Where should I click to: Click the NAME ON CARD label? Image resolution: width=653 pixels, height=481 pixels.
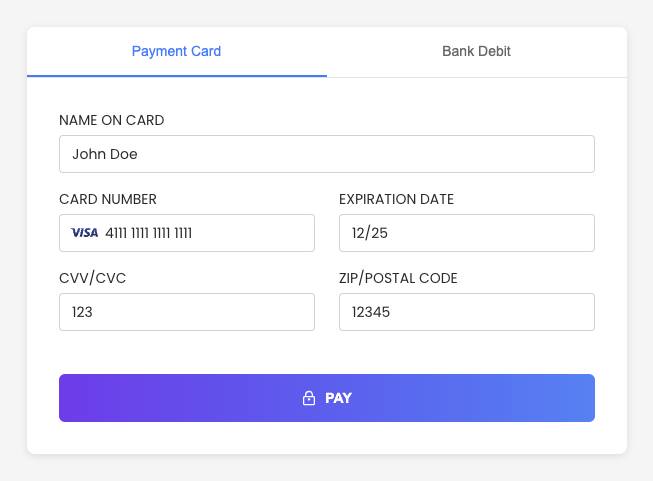(111, 120)
